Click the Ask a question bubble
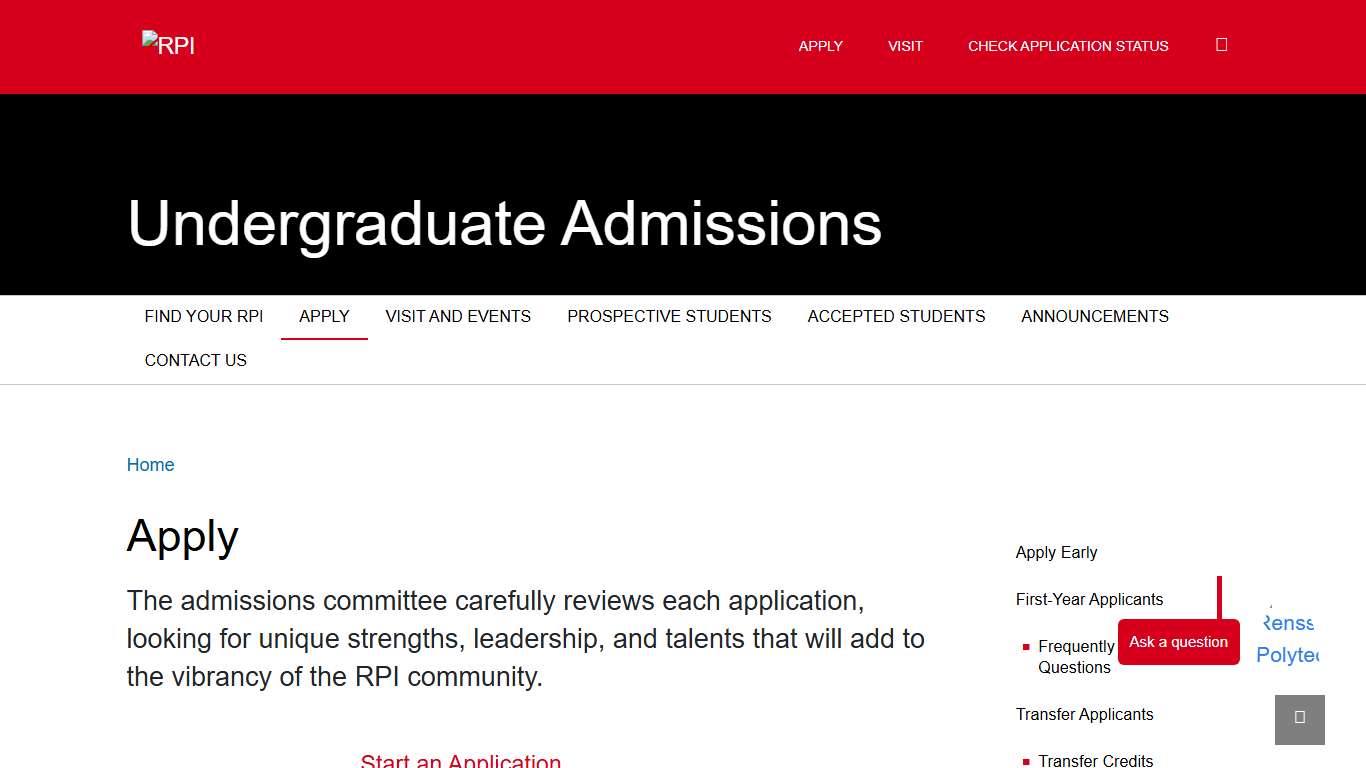Image resolution: width=1366 pixels, height=768 pixels. pos(1178,642)
